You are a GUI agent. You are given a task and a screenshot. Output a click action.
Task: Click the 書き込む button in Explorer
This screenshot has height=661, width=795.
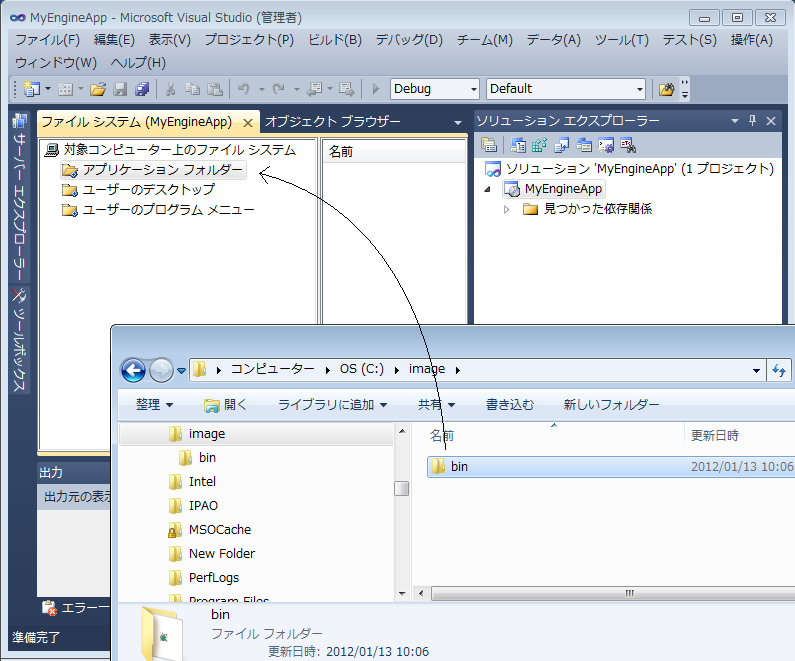click(x=510, y=405)
